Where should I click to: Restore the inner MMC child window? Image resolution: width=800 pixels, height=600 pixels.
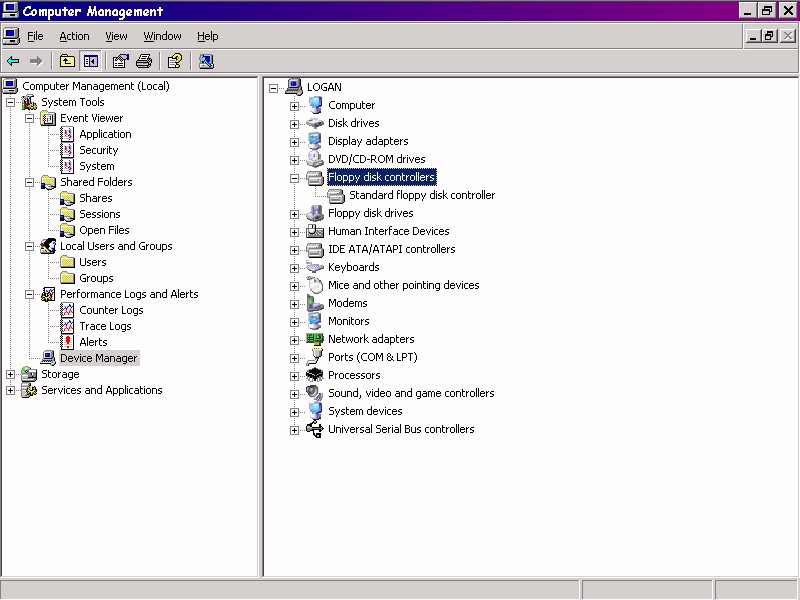[770, 36]
